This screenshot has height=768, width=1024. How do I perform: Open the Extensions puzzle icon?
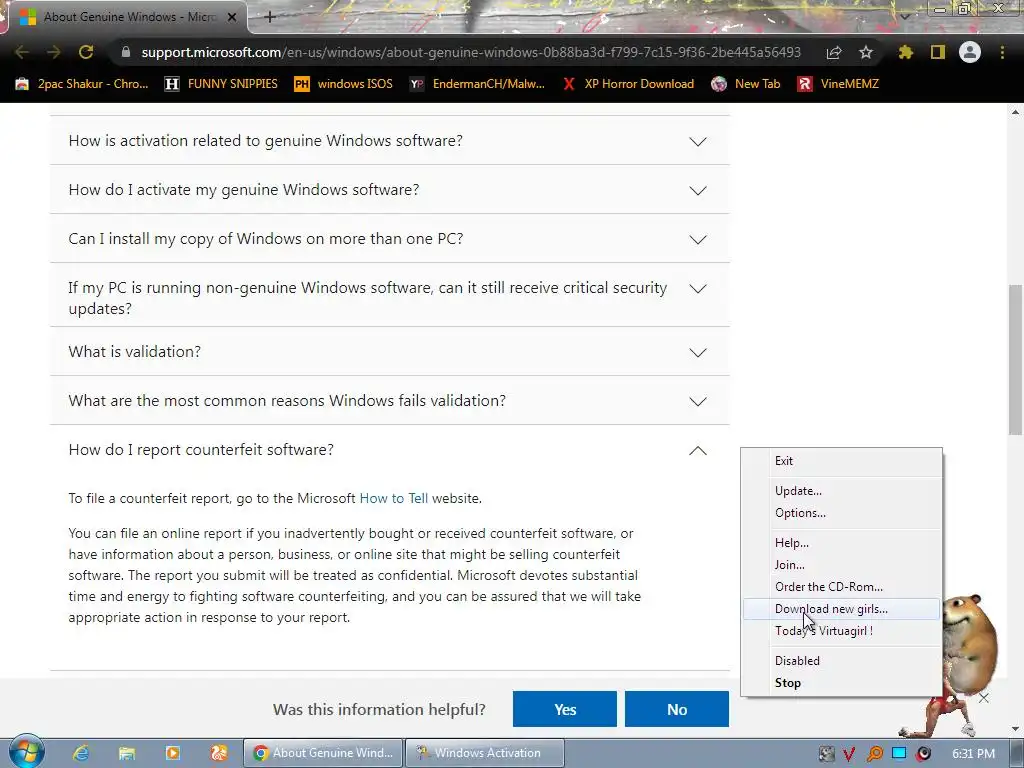[906, 52]
